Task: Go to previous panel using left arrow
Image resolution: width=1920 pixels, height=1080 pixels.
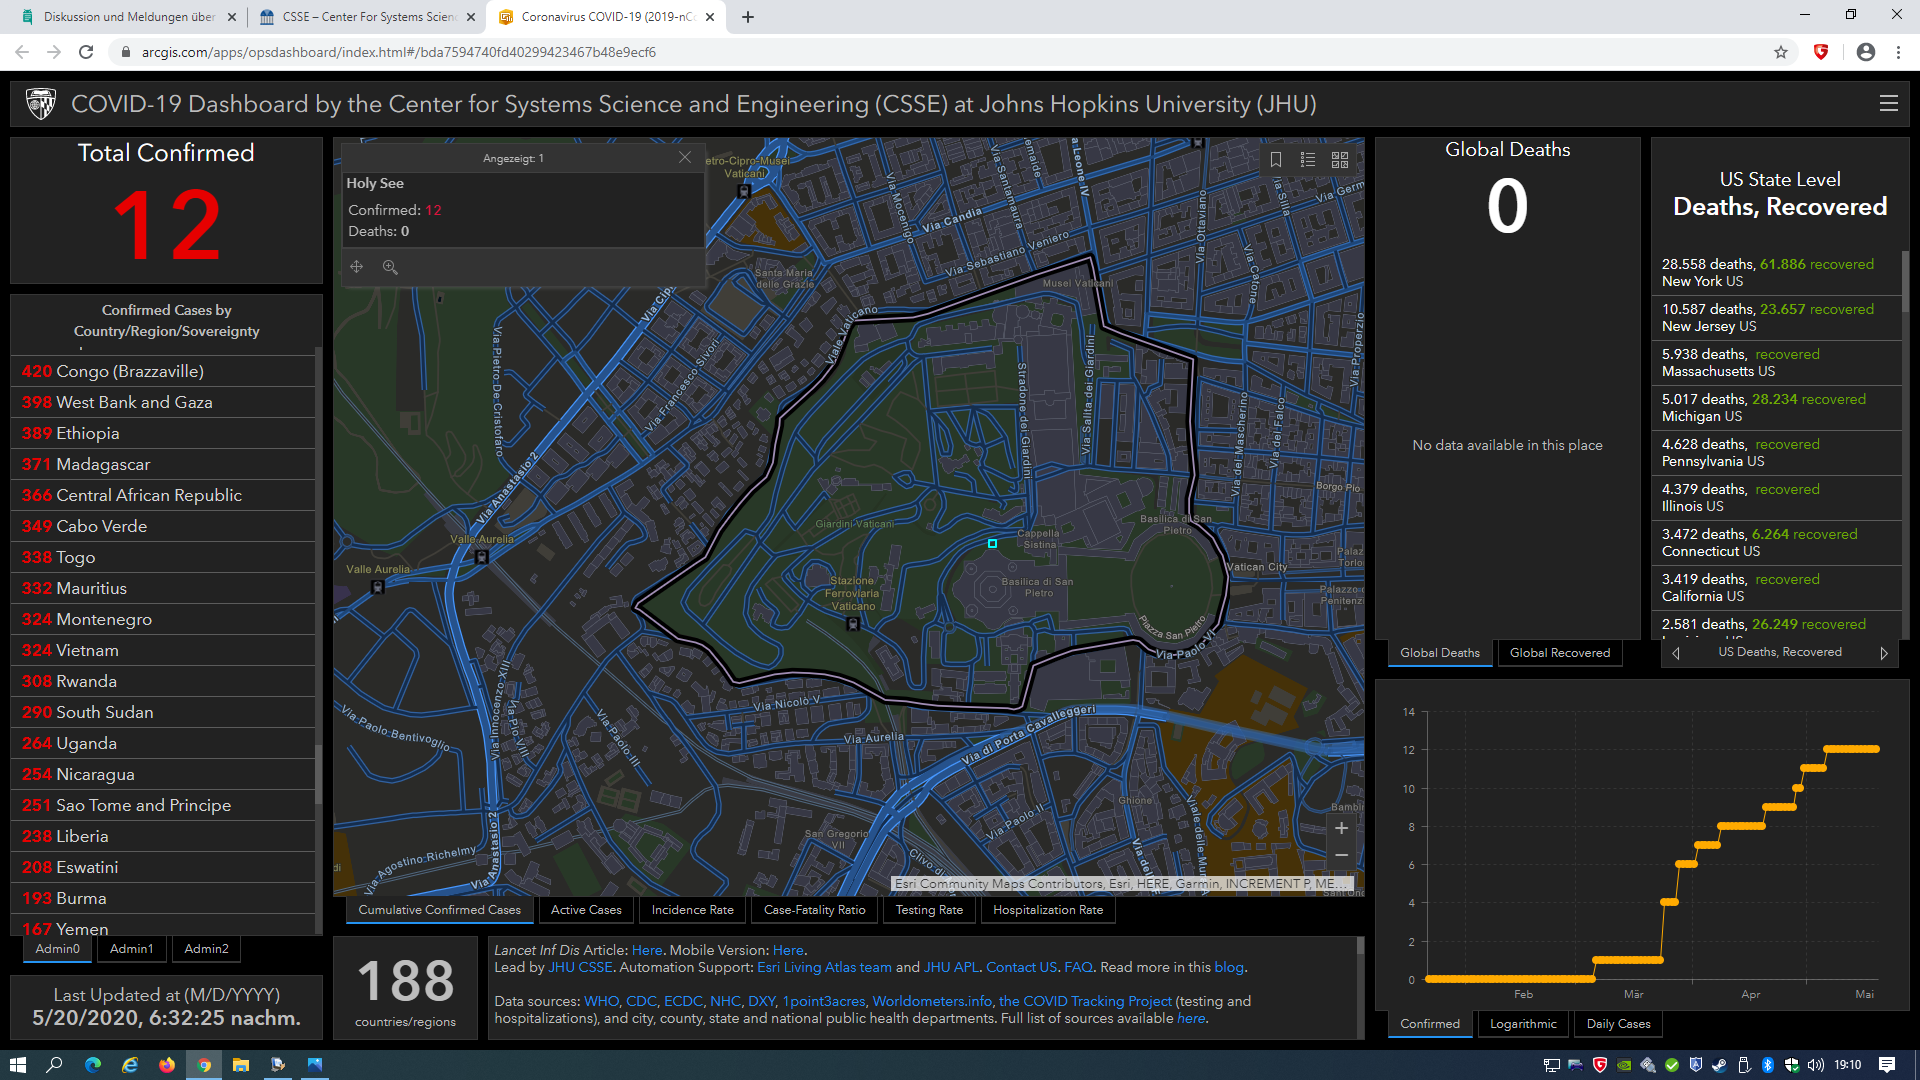Action: coord(1676,653)
